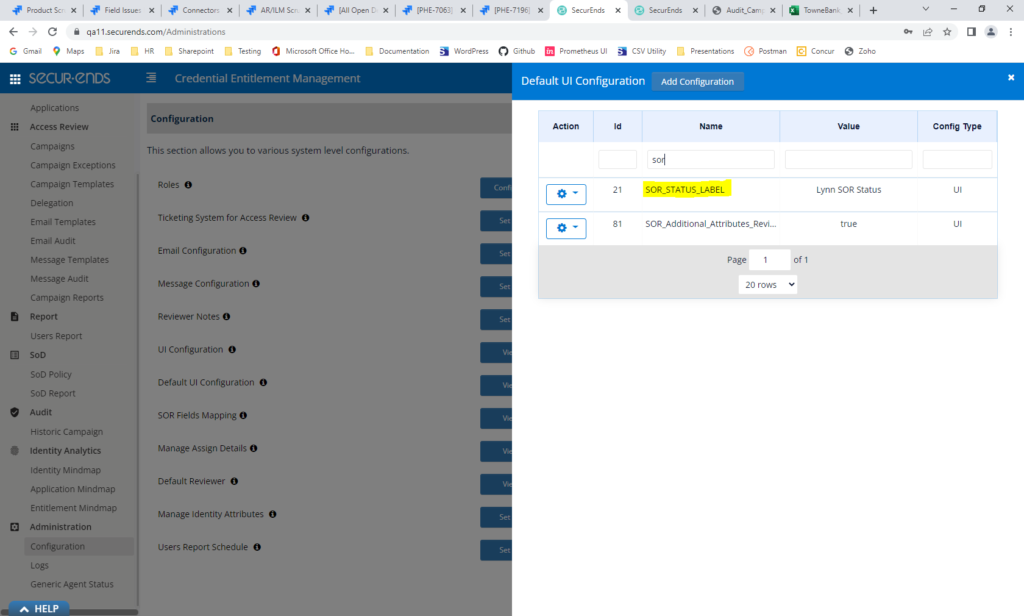Open Email Templates in the sidebar
Viewport: 1024px width, 616px height.
[63, 222]
